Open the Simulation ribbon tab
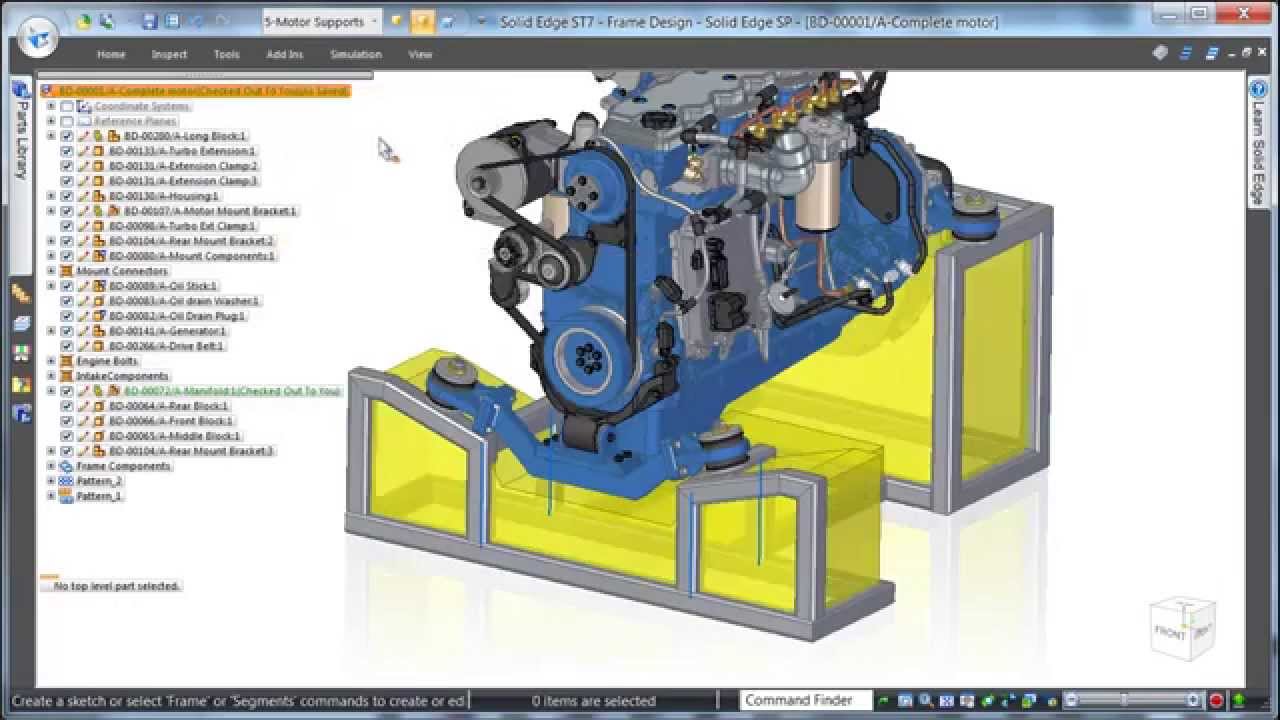Image resolution: width=1280 pixels, height=720 pixels. [356, 54]
